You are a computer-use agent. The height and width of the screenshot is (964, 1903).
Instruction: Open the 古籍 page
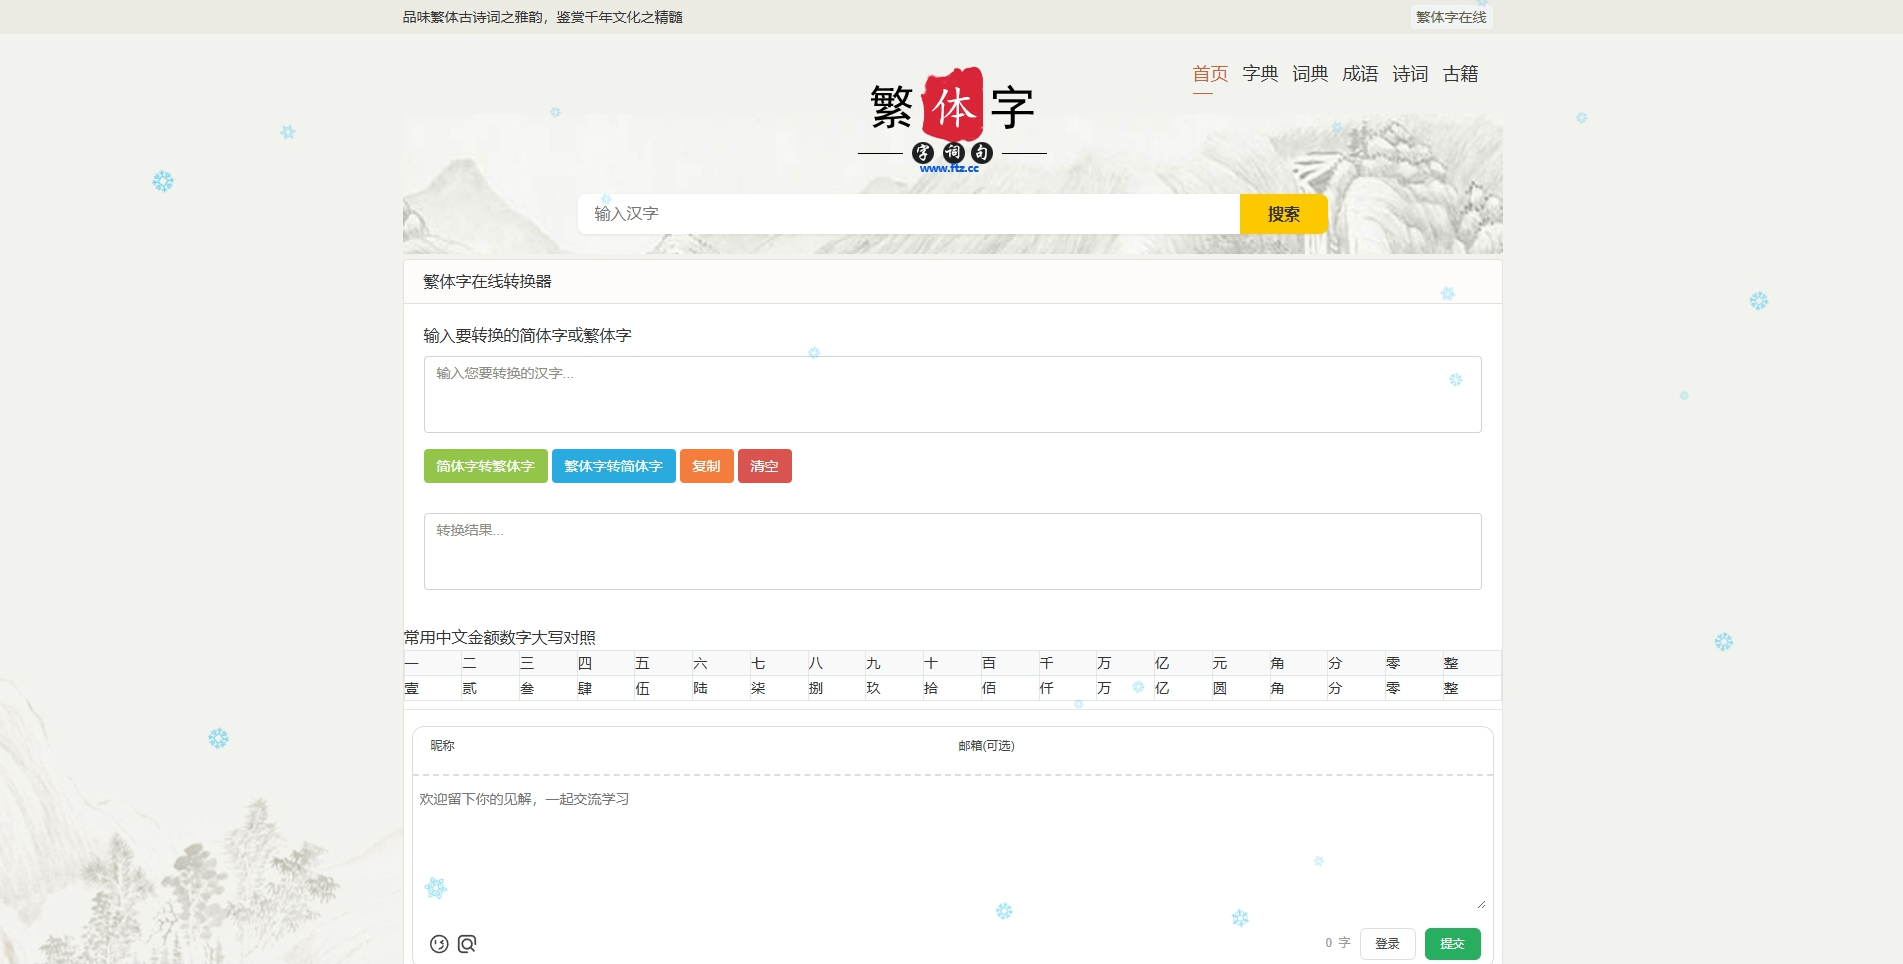click(x=1461, y=73)
